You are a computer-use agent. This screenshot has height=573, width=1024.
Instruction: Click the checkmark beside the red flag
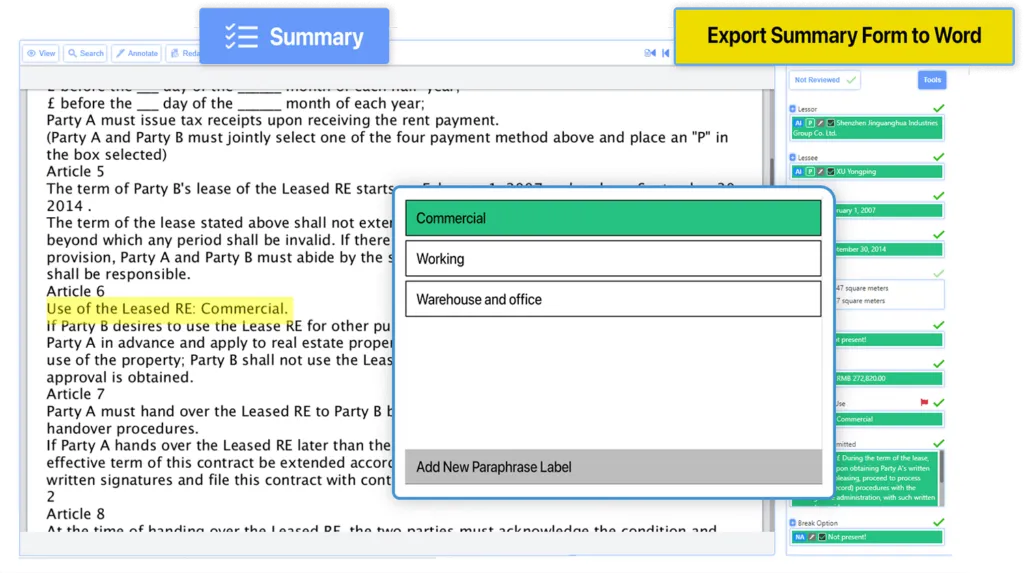point(938,402)
